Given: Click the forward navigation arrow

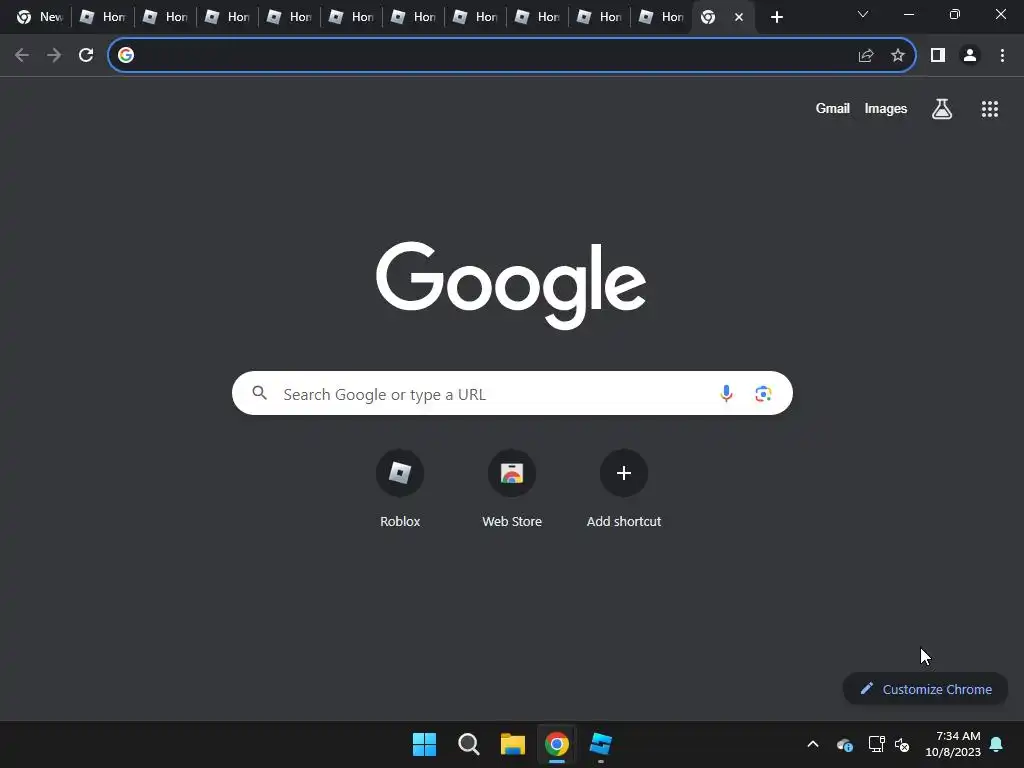Looking at the screenshot, I should click(54, 56).
